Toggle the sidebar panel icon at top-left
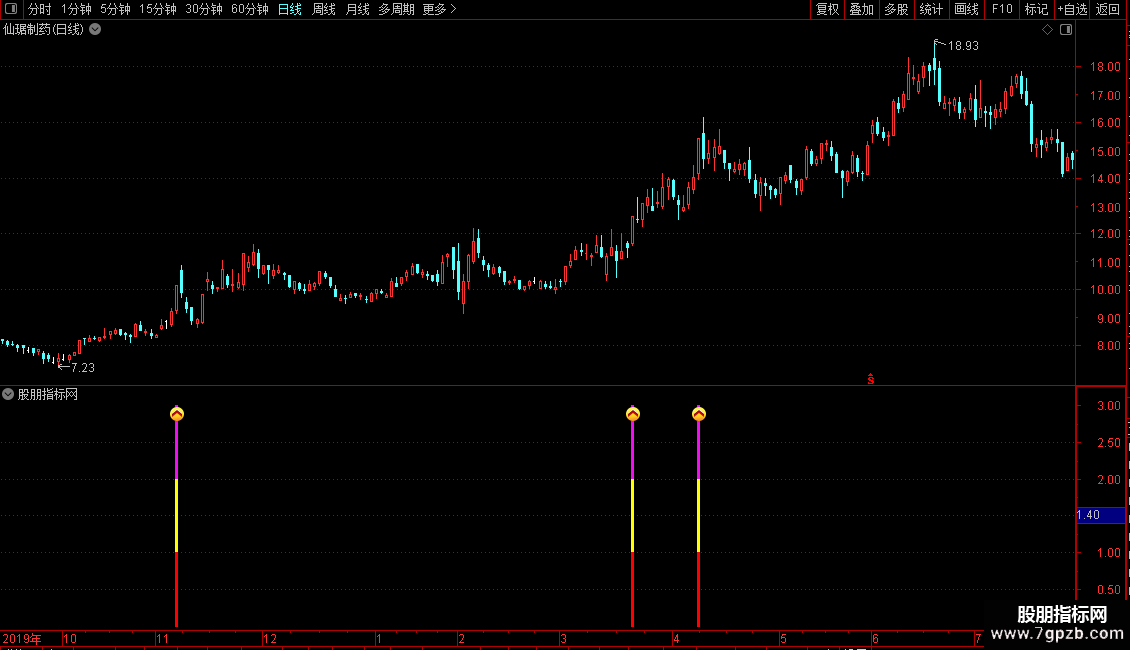1130x650 pixels. click(x=11, y=9)
